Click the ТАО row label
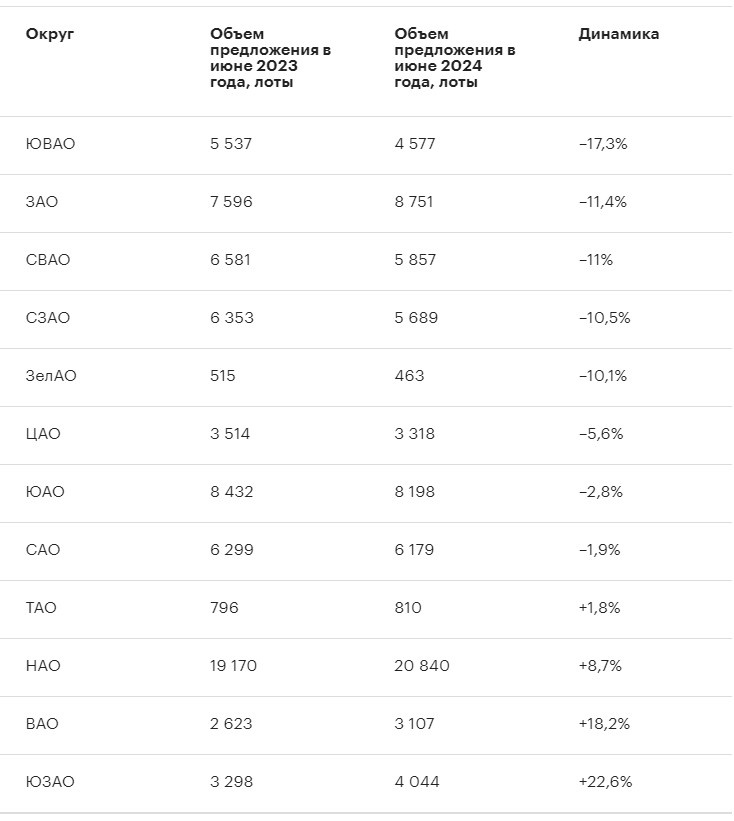734x821 pixels. [43, 608]
